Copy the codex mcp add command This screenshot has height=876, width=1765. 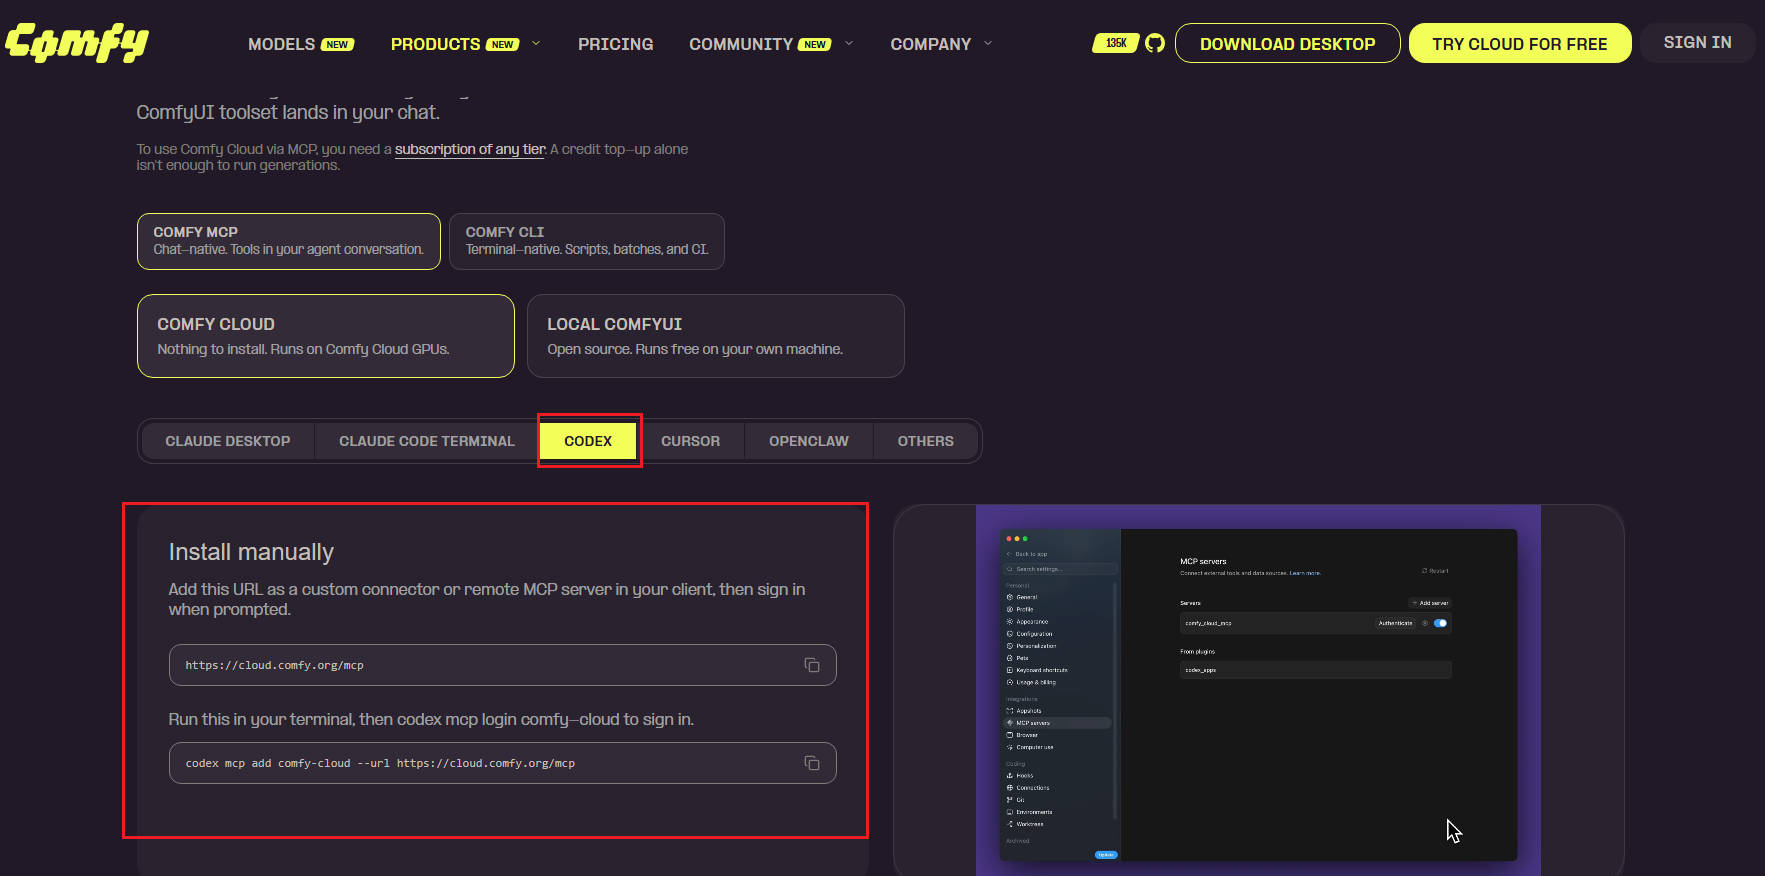coord(812,763)
